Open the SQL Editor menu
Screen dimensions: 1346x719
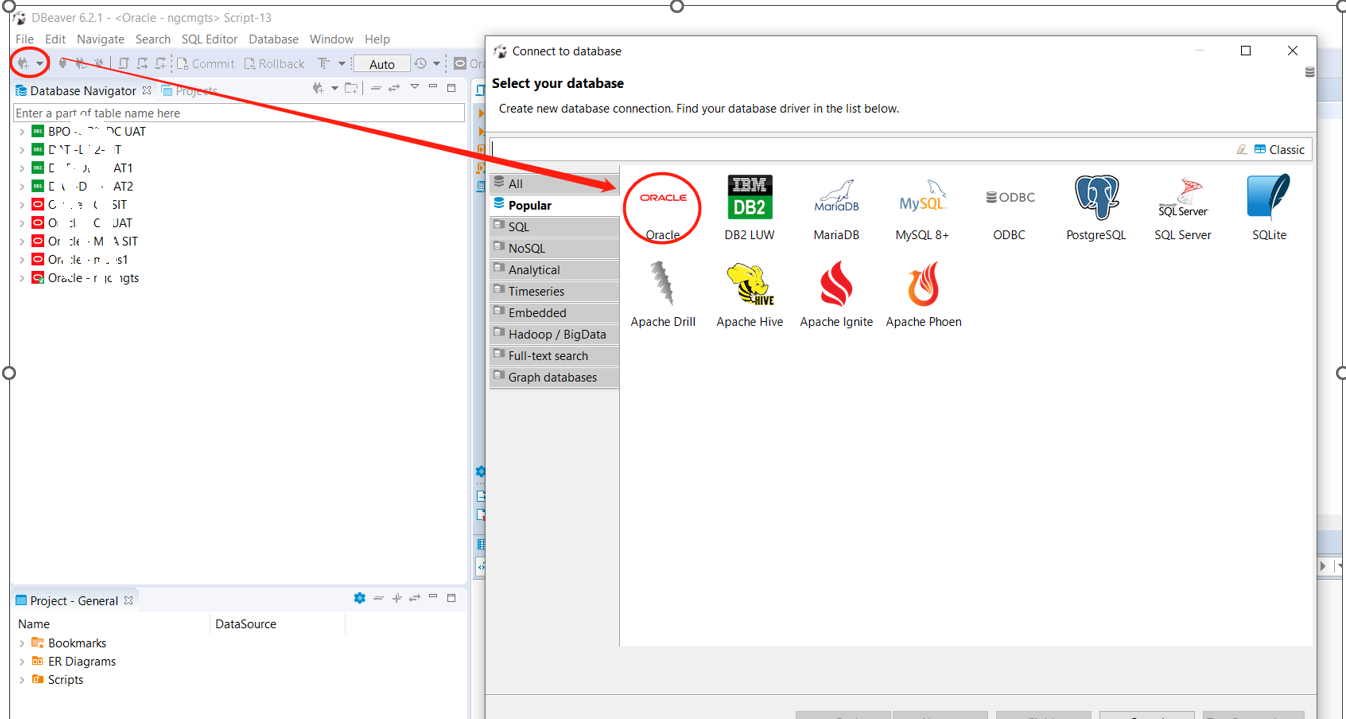[x=209, y=39]
